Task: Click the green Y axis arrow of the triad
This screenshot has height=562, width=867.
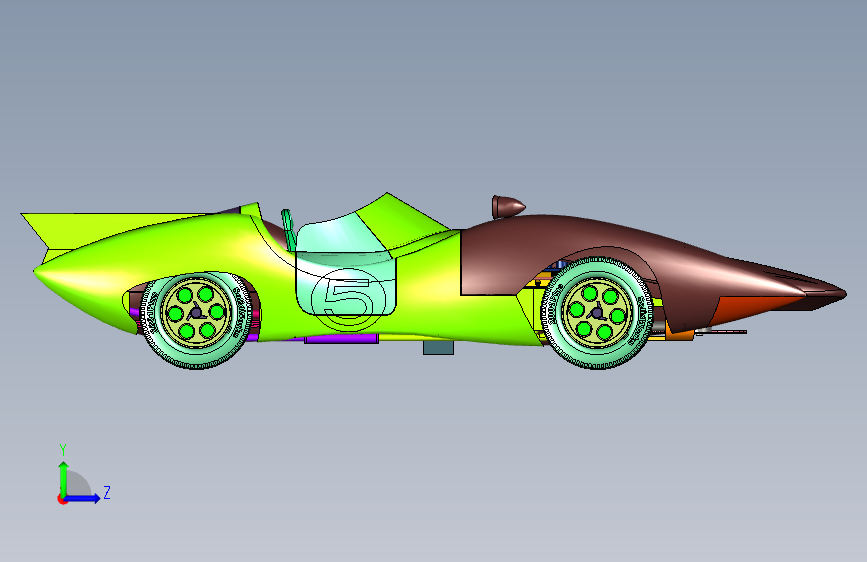Action: coord(63,478)
